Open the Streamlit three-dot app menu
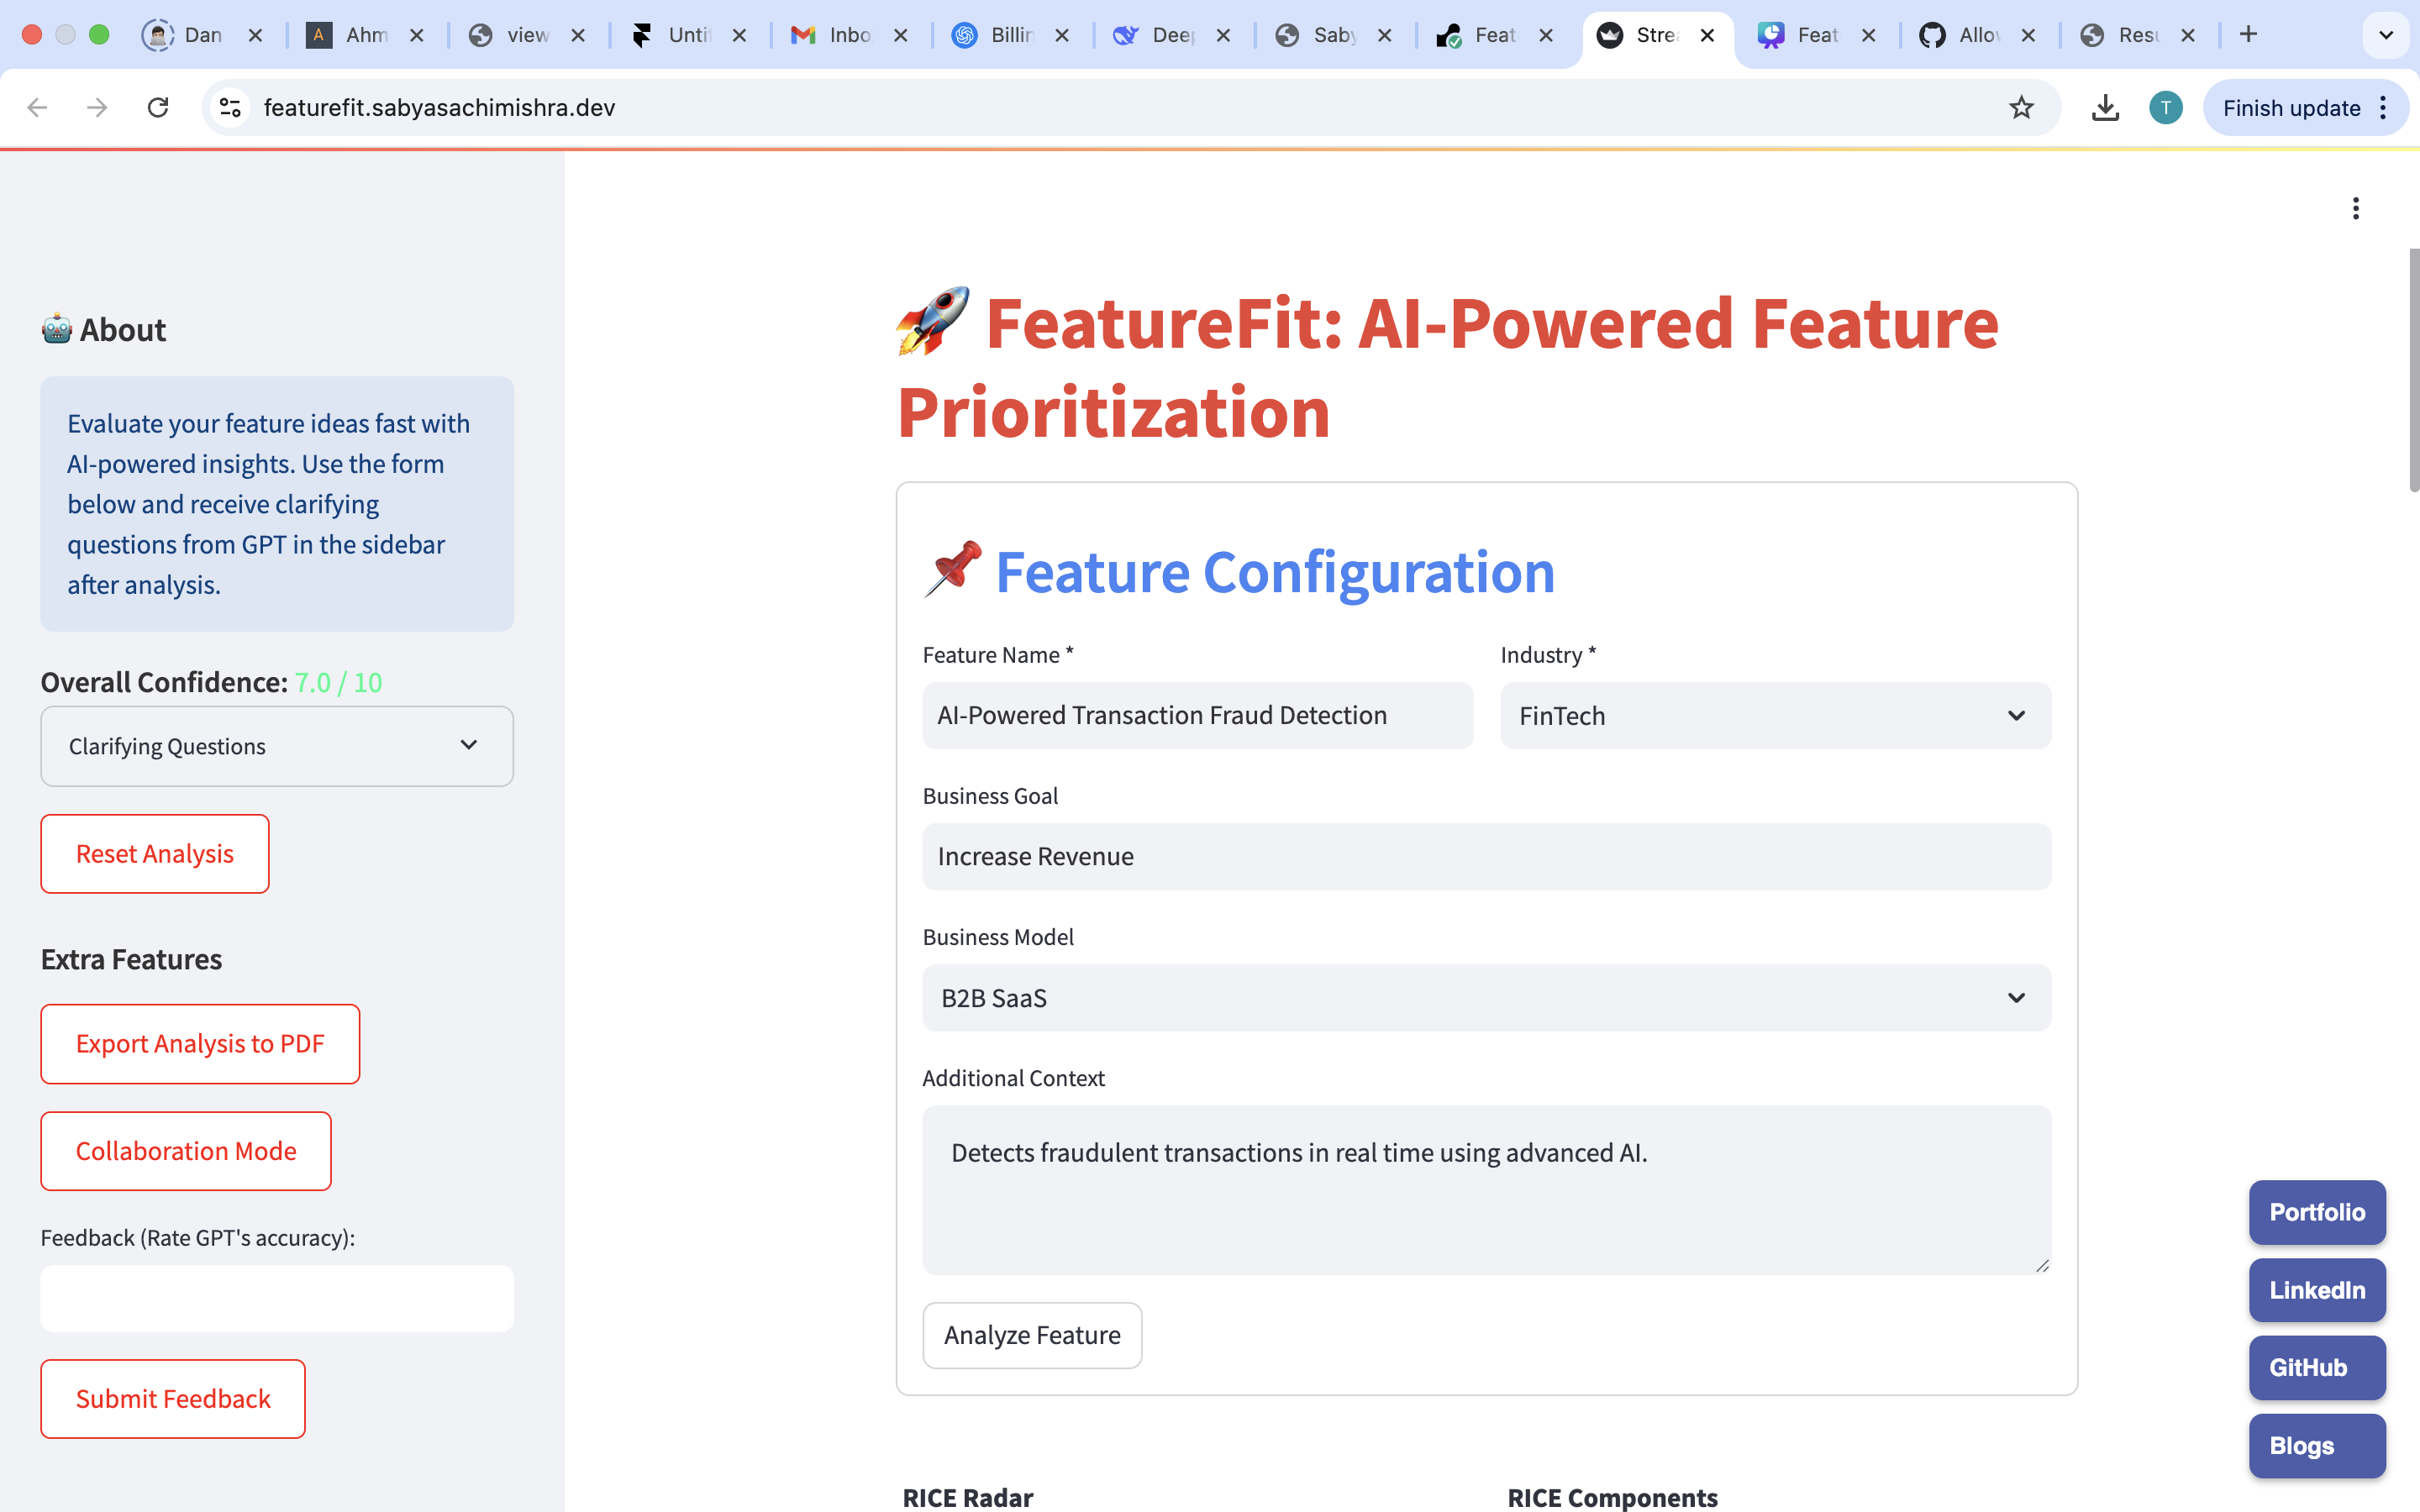Image resolution: width=2420 pixels, height=1512 pixels. tap(2355, 208)
